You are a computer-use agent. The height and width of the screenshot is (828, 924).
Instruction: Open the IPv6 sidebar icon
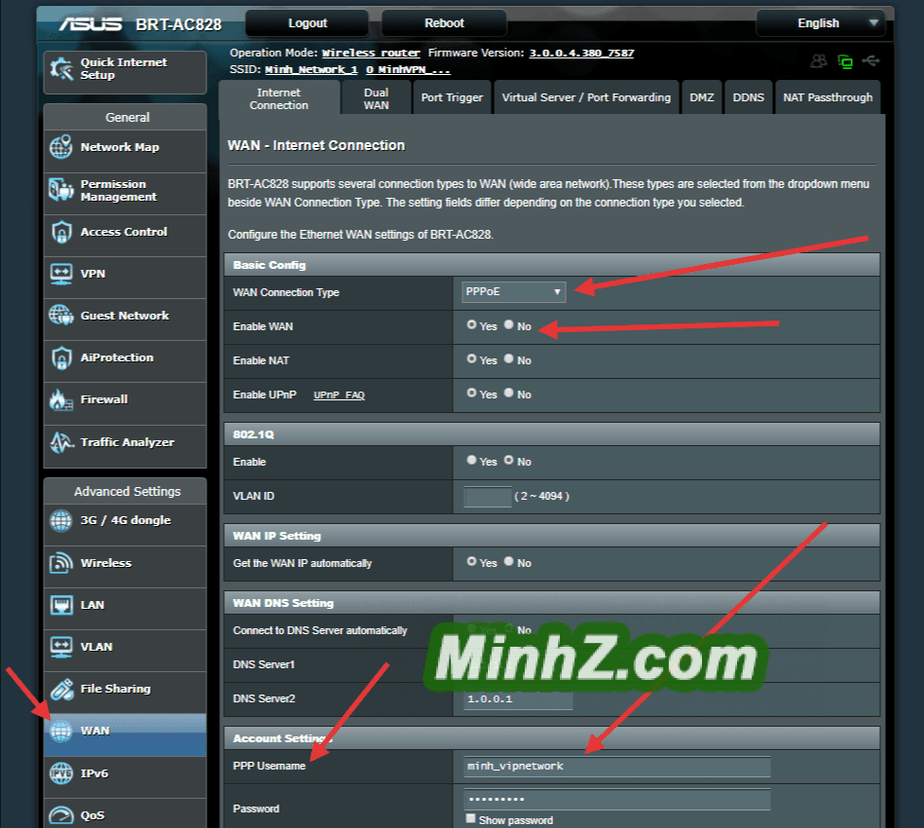[x=61, y=773]
